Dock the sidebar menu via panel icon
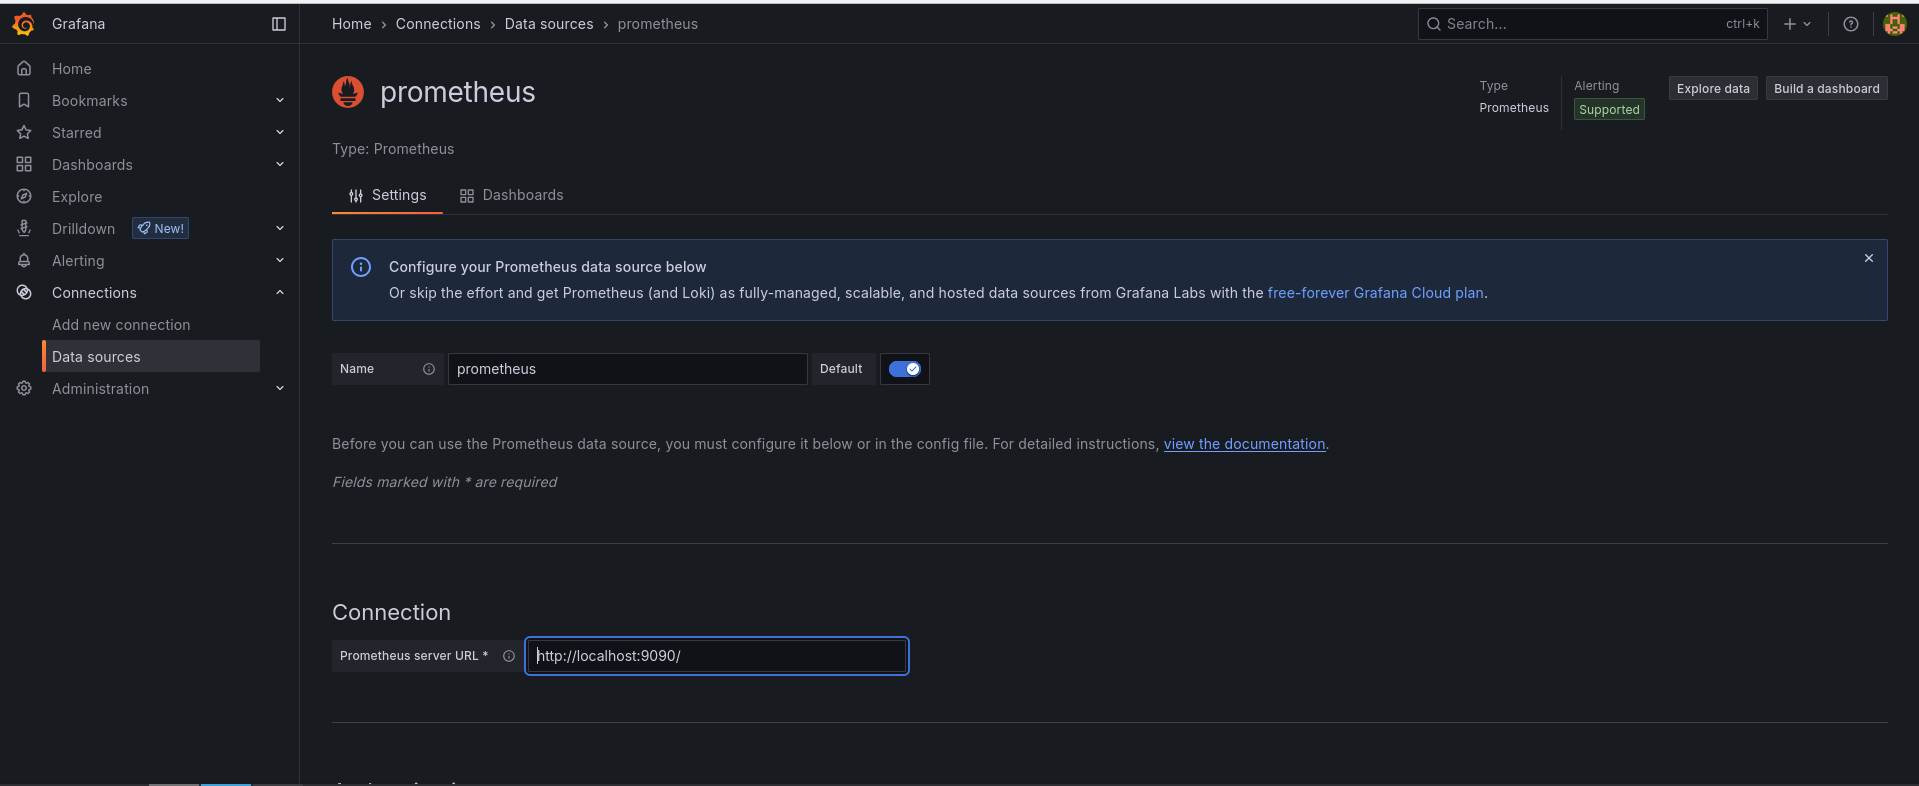1919x786 pixels. click(279, 24)
